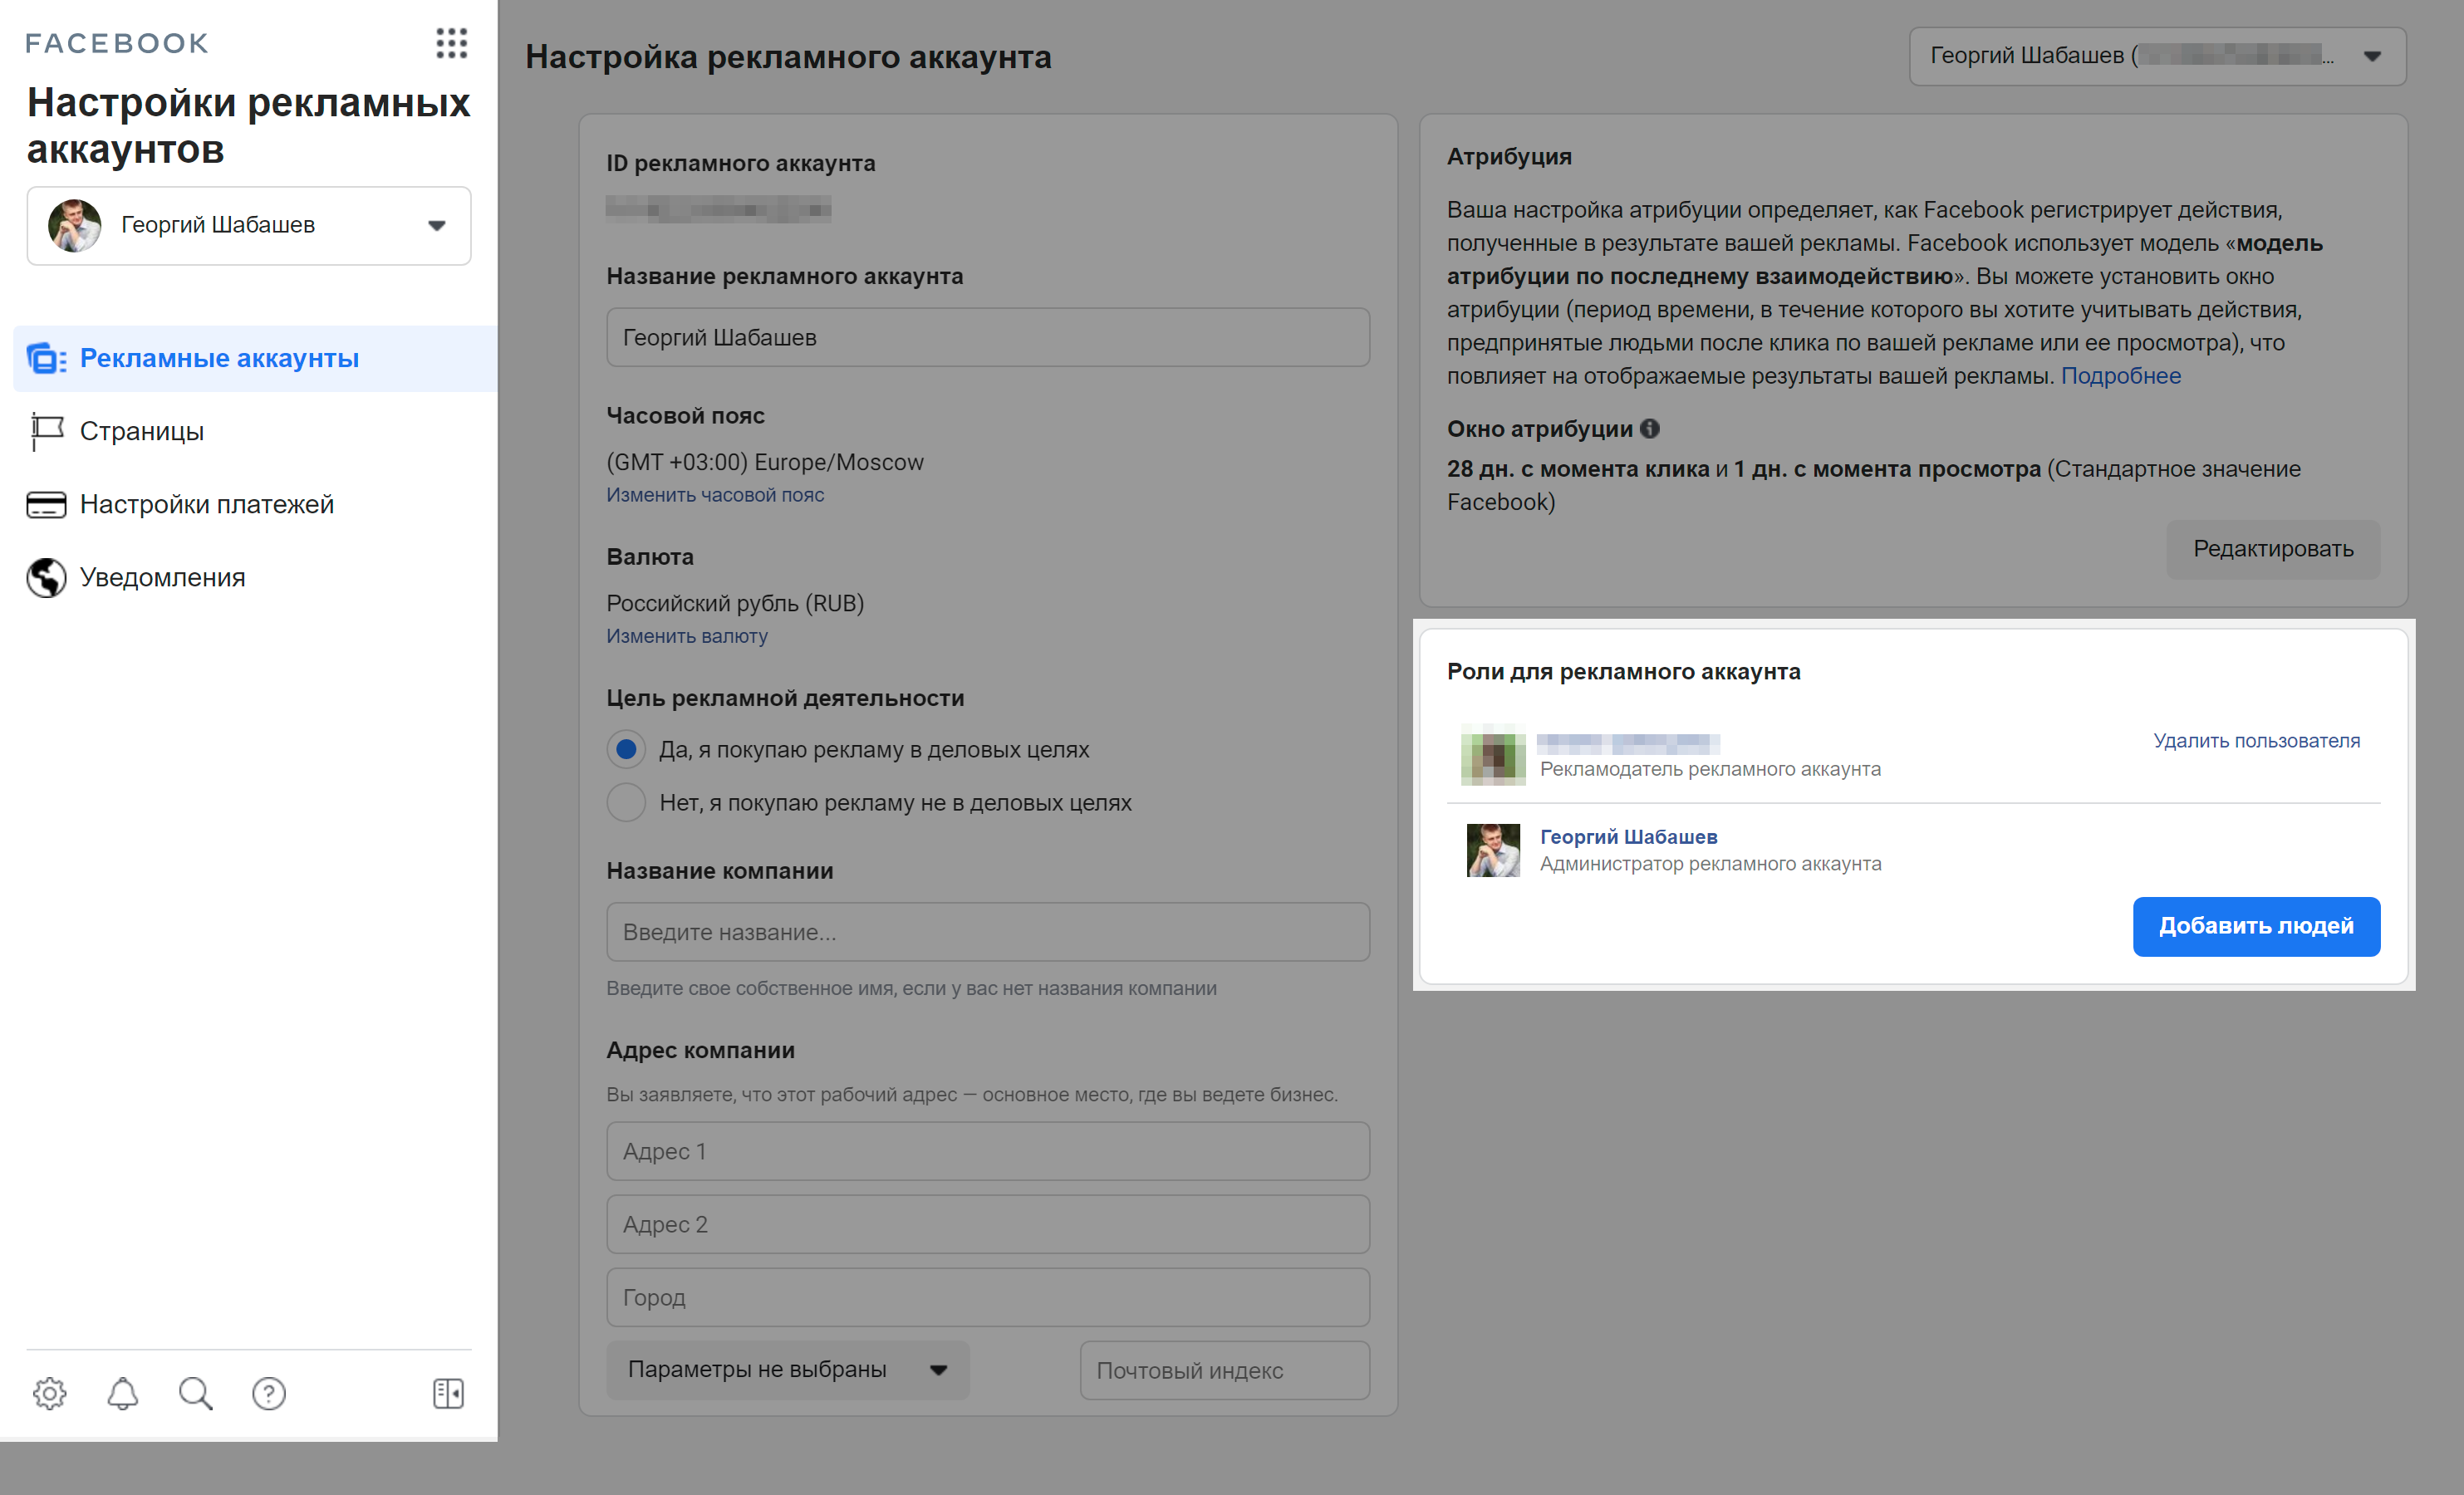Click the Добавить людей button

click(2256, 926)
